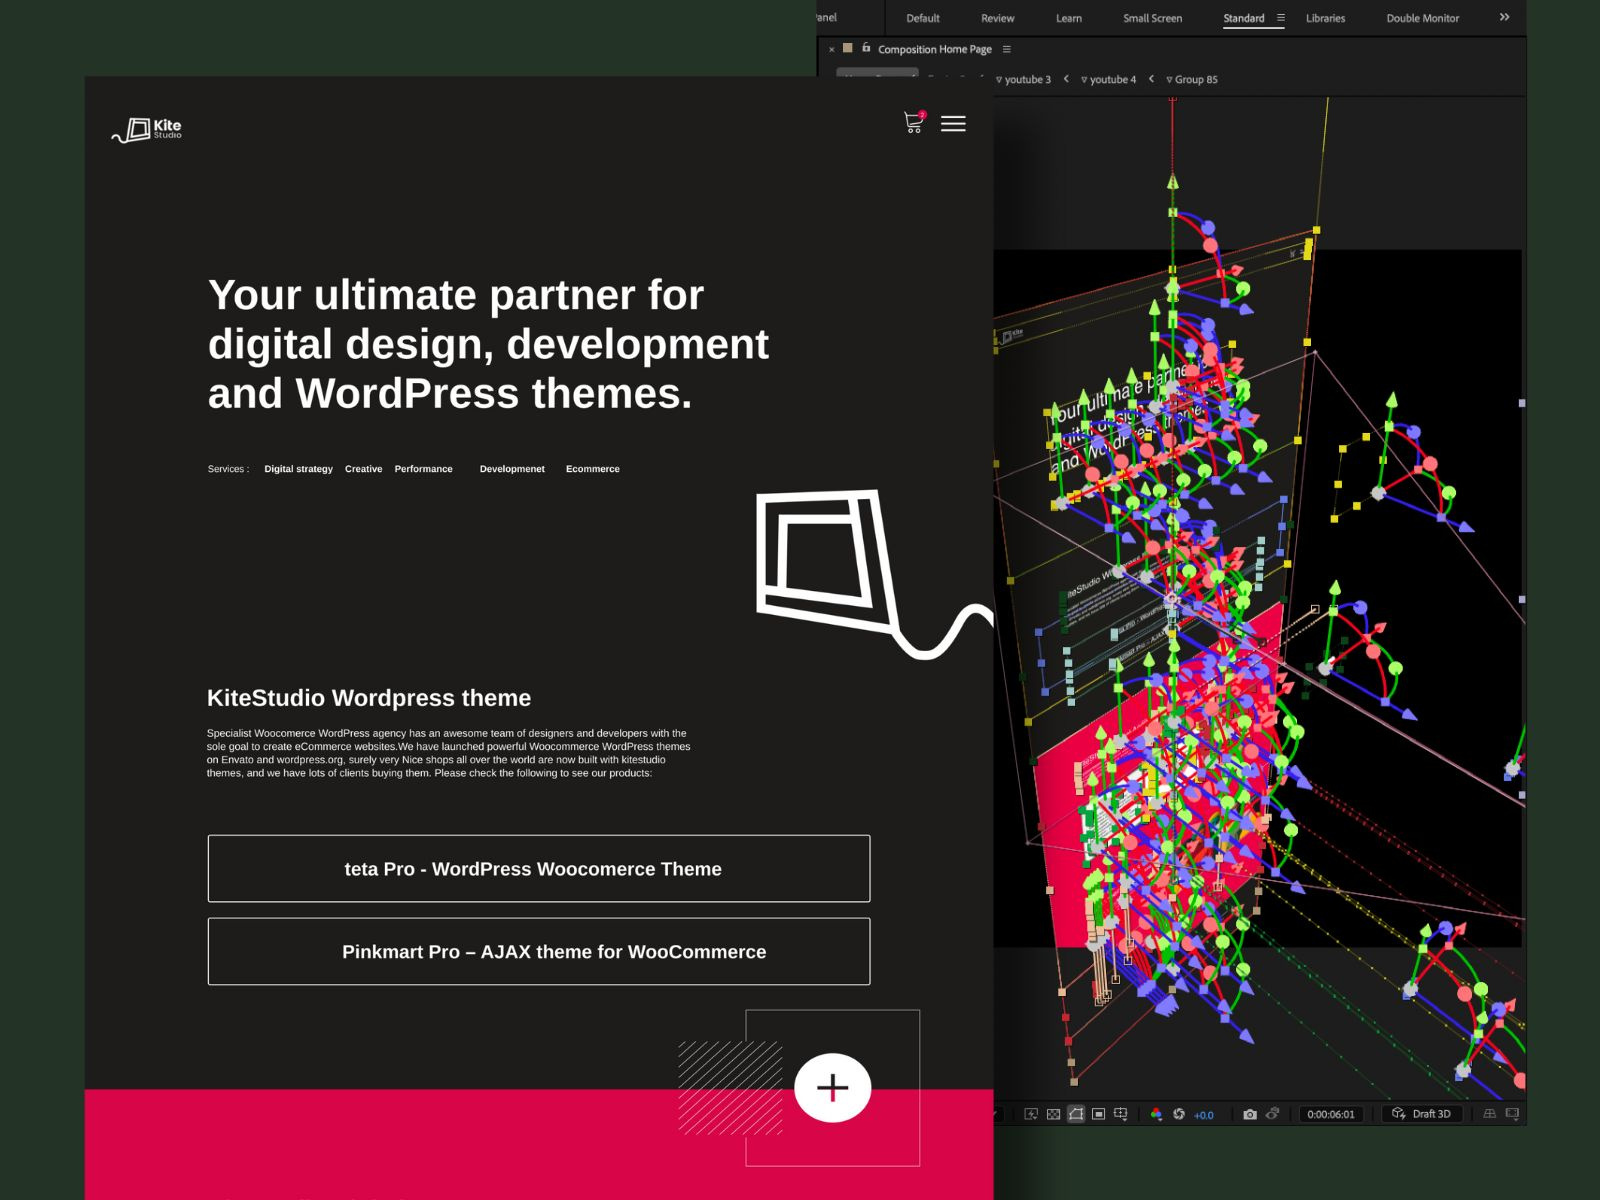The height and width of the screenshot is (1200, 1600).
Task: Open the color channel selector dropdown
Action: pos(1156,1114)
